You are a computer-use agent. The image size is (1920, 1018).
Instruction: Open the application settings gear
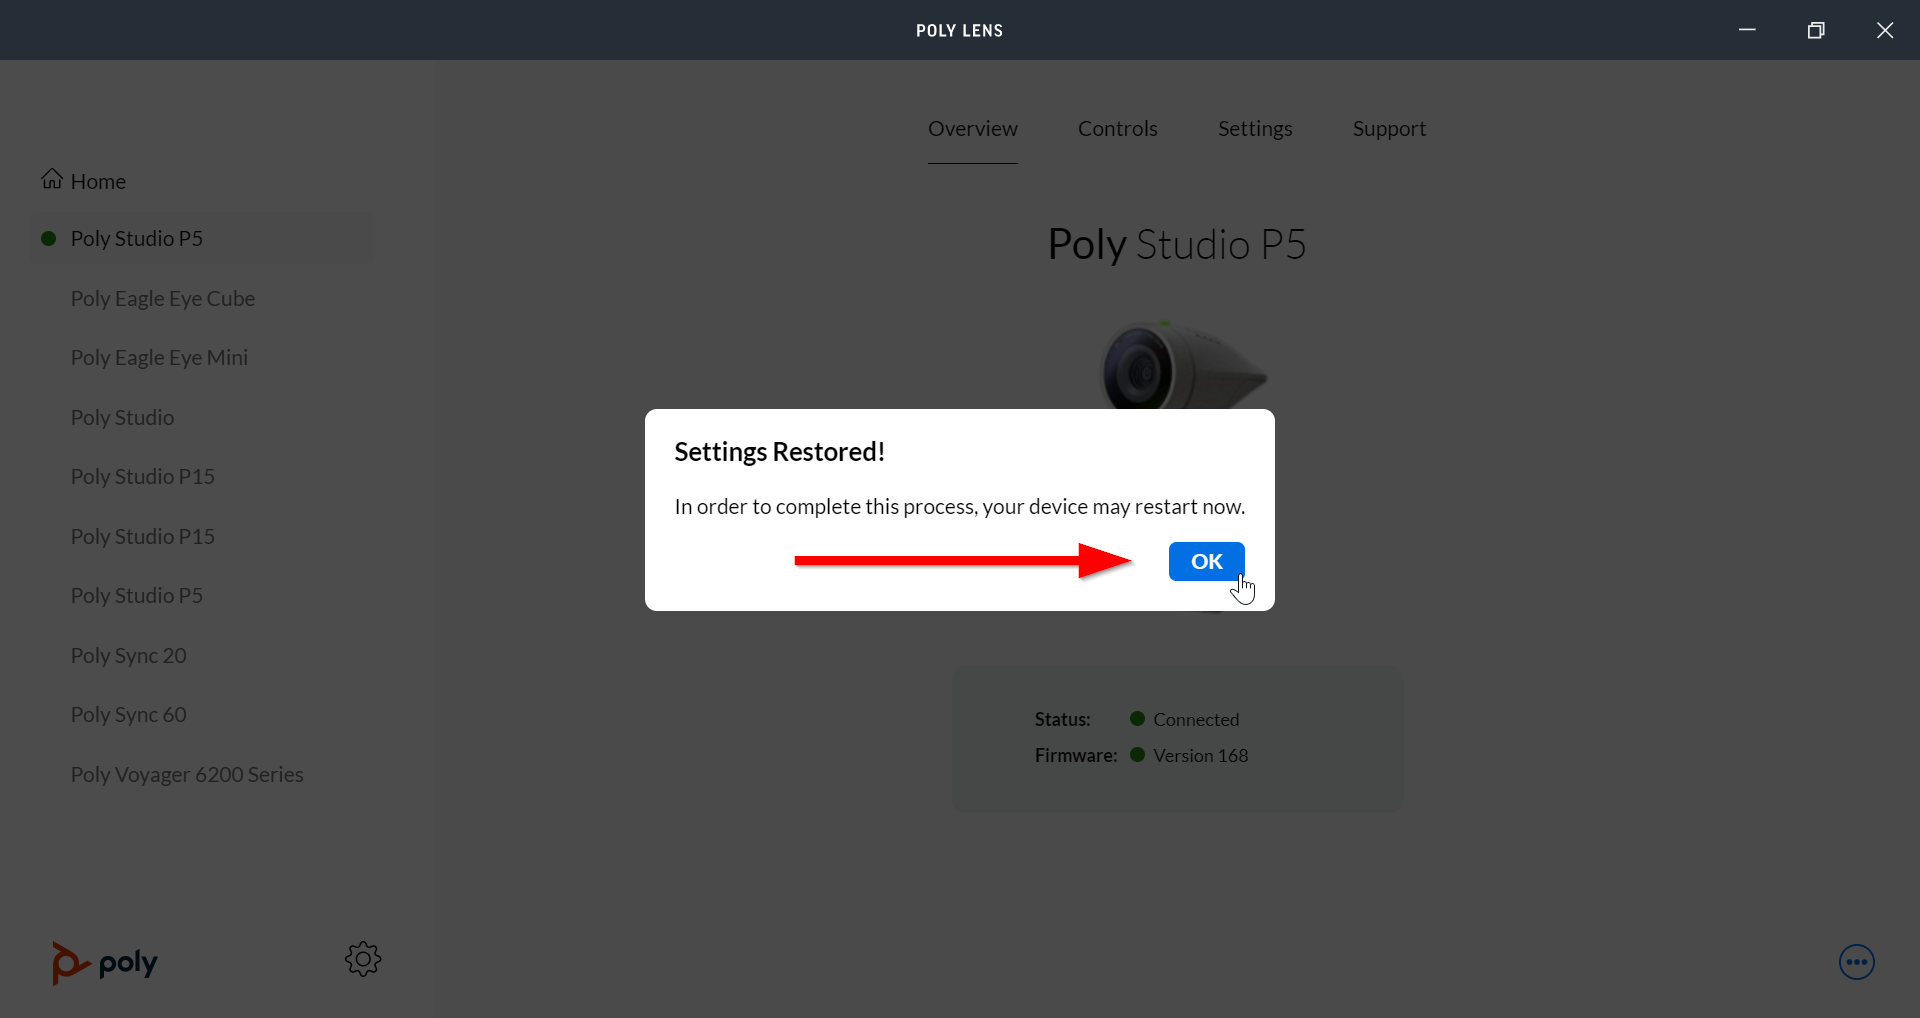(362, 959)
